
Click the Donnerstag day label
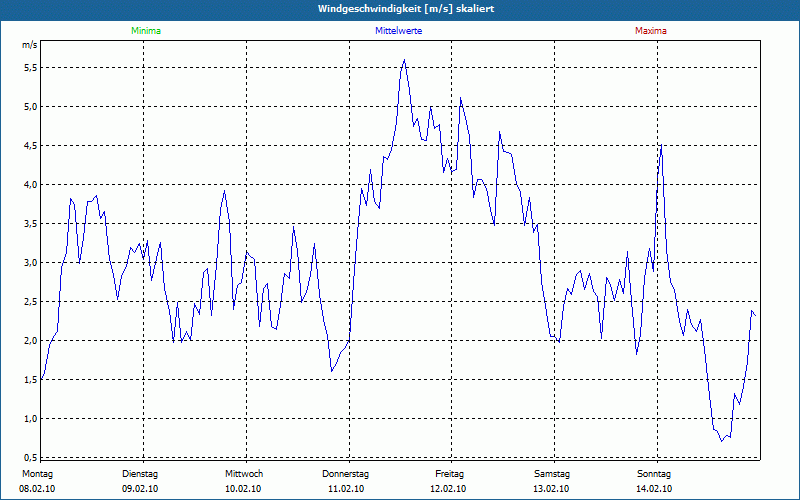click(345, 474)
